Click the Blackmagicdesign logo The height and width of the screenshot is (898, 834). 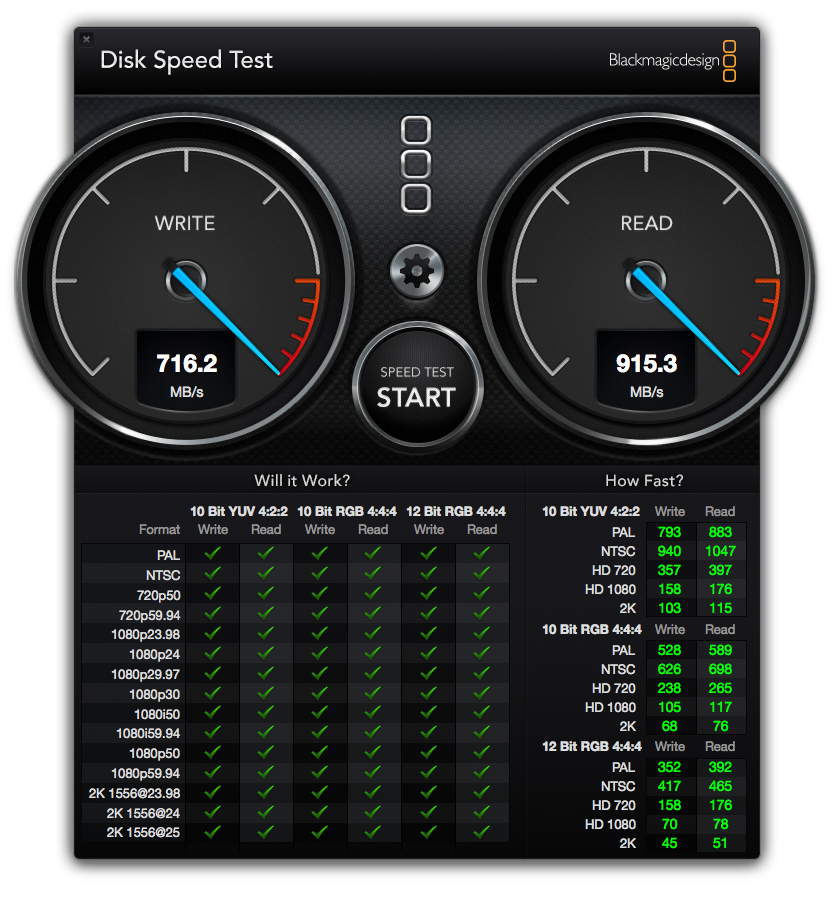coord(672,61)
